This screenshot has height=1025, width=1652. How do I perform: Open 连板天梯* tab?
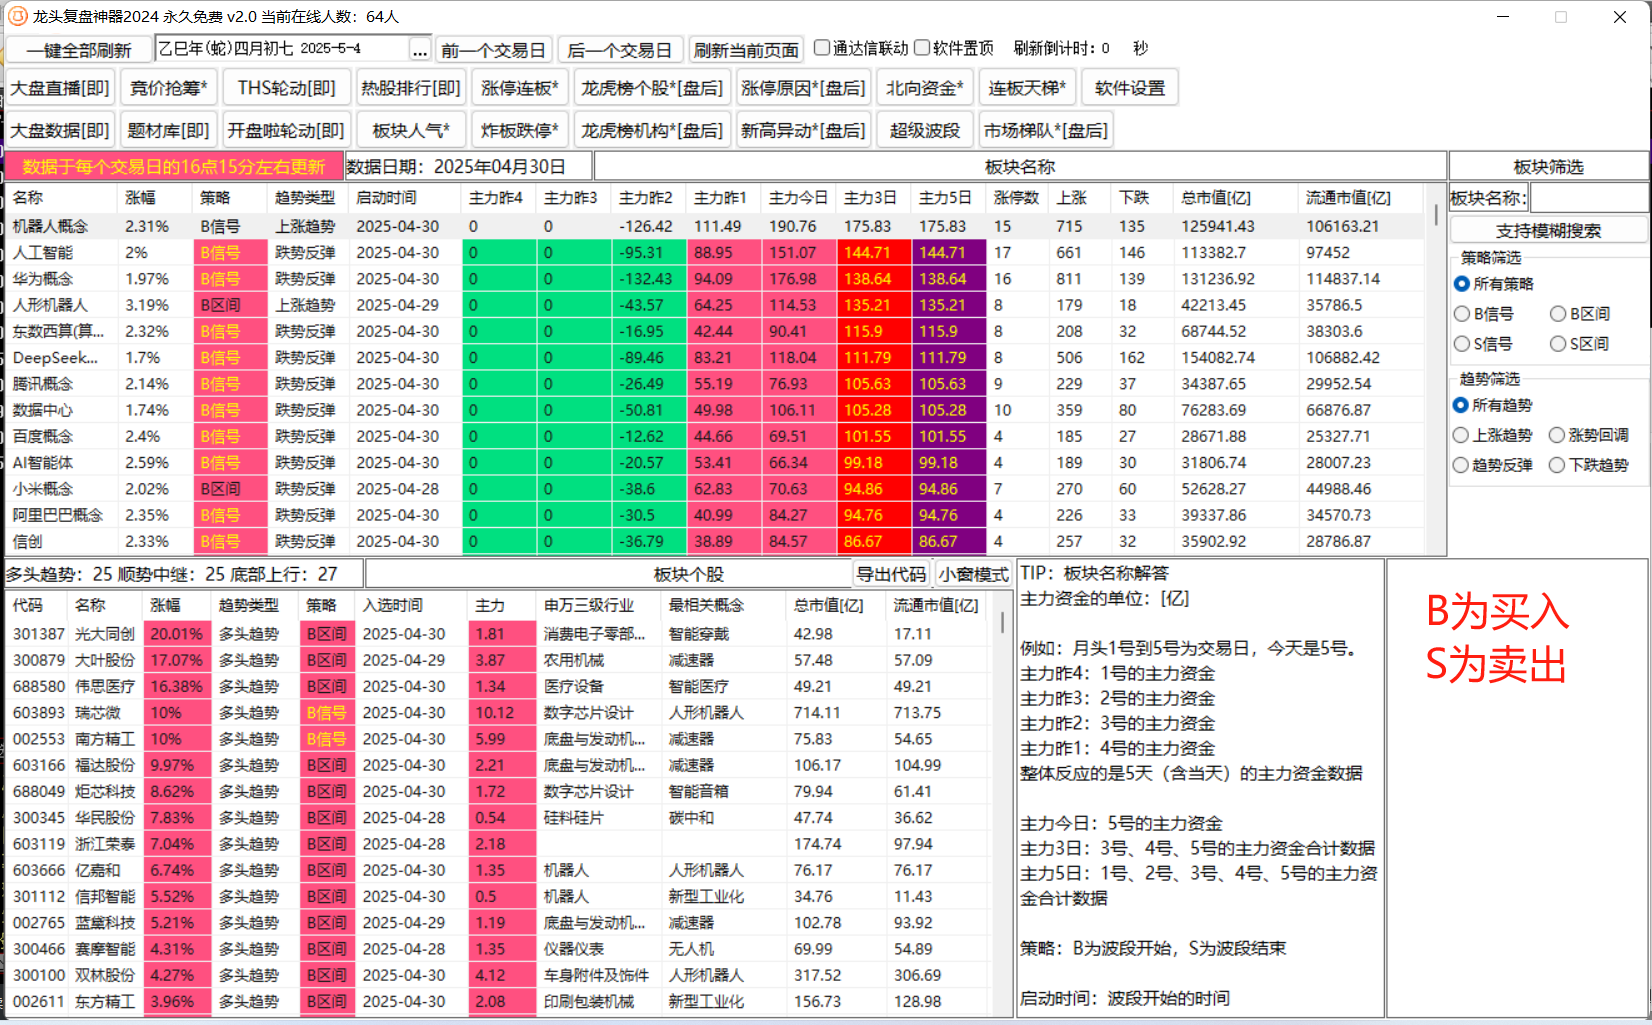click(1027, 88)
